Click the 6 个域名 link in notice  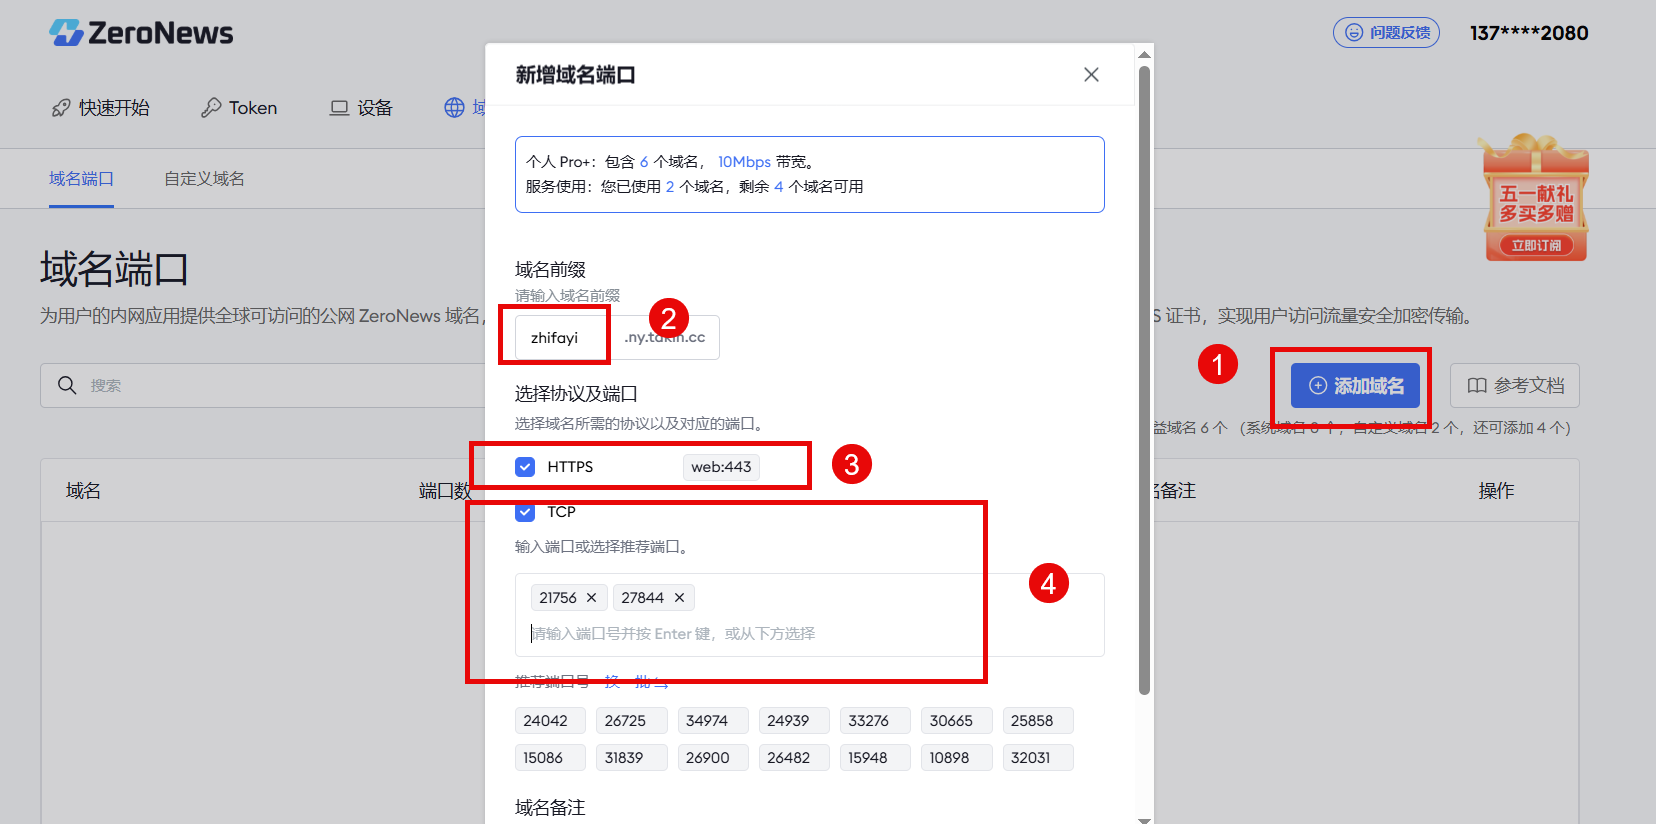(x=669, y=162)
